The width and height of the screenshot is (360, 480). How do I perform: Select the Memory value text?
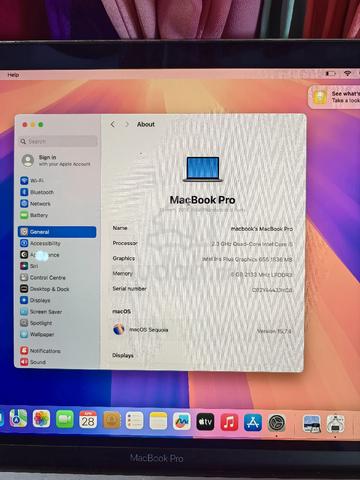(262, 275)
